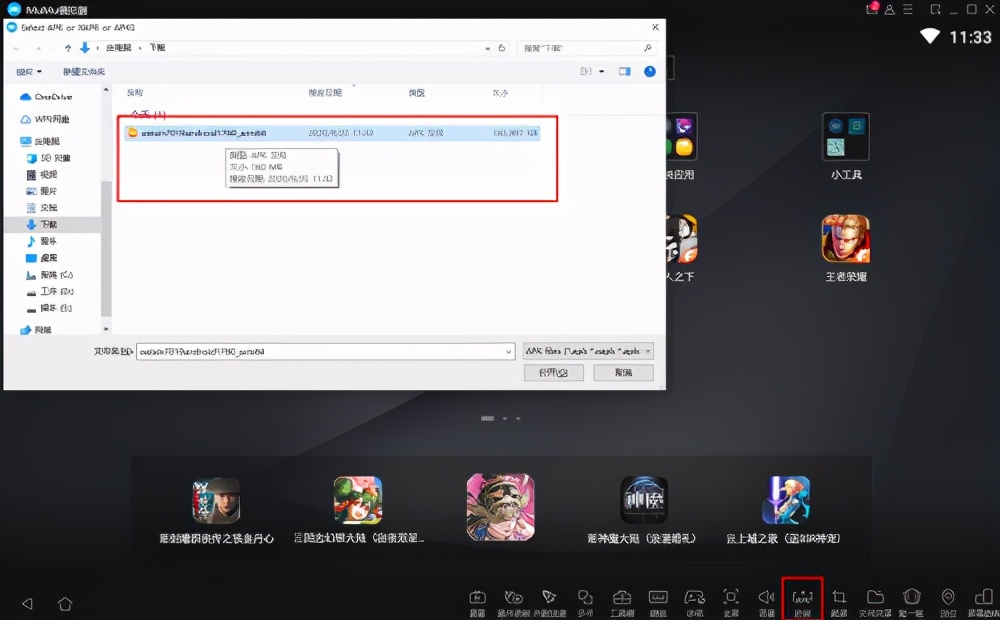1000x620 pixels.
Task: Sort by the Name column header
Action: tap(135, 93)
